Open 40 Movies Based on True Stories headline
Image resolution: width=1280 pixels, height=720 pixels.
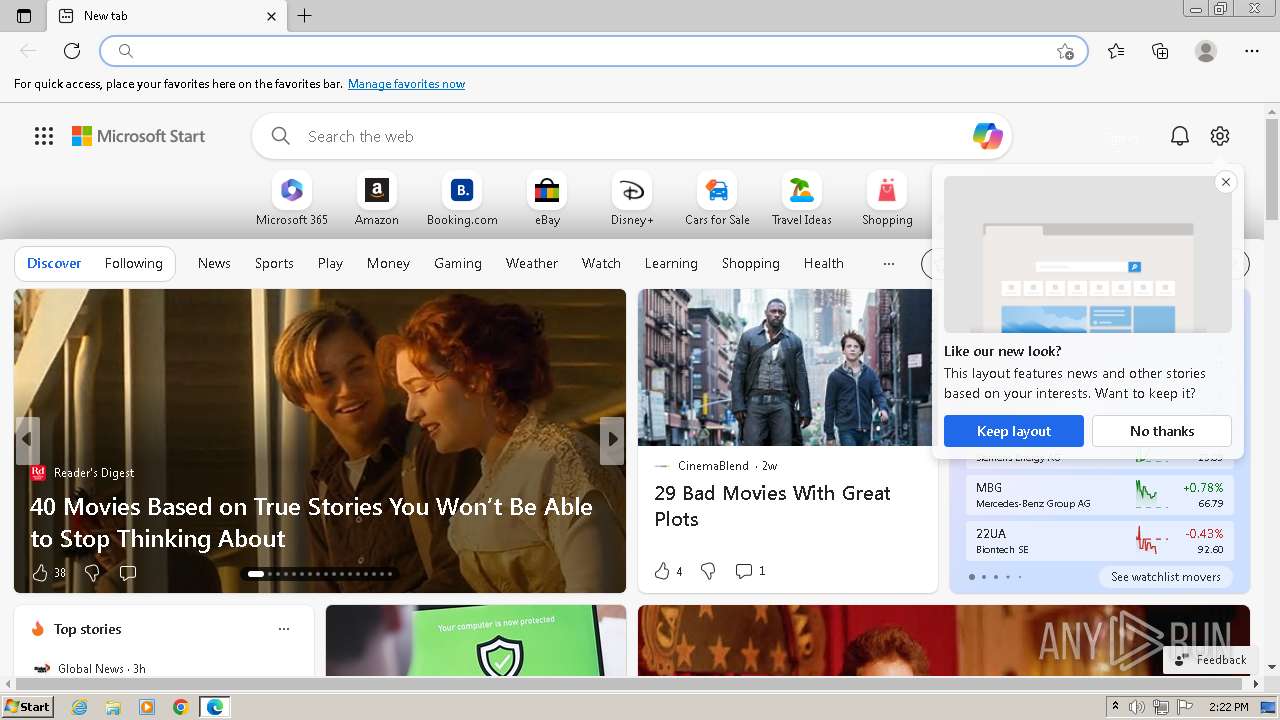(x=311, y=522)
